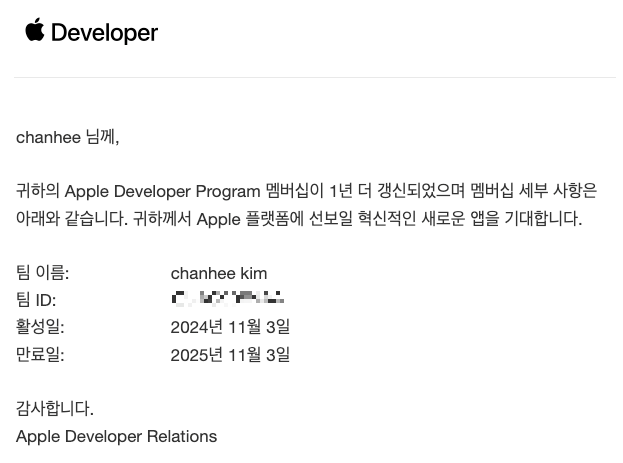Click the blurred team ID value

click(228, 298)
